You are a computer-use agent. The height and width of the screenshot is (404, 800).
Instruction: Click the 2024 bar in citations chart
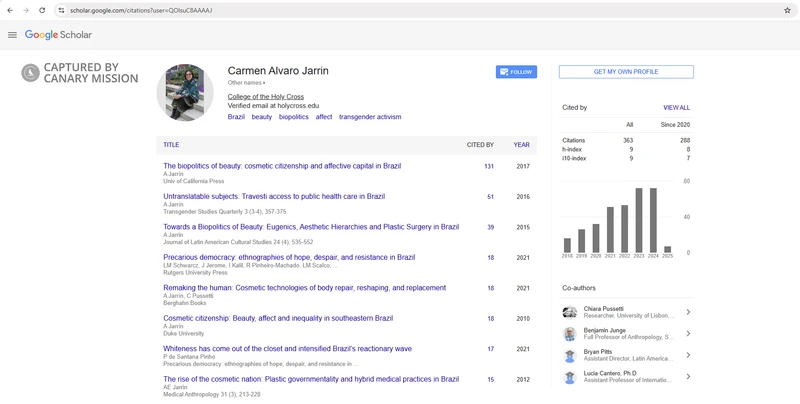coord(653,220)
